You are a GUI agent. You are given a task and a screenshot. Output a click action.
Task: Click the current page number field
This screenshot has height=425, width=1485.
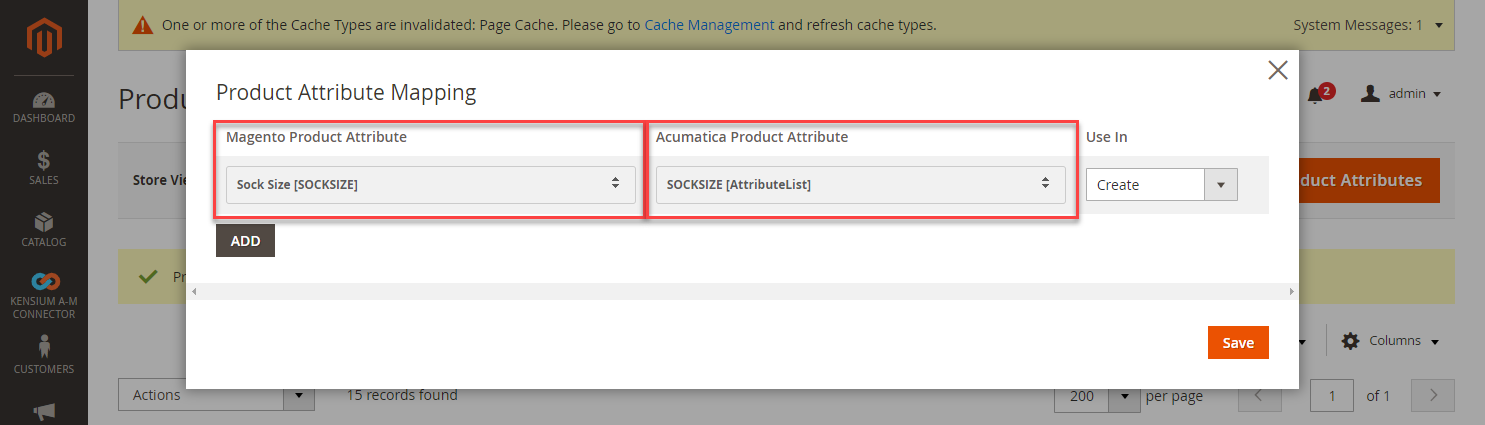click(x=1333, y=396)
